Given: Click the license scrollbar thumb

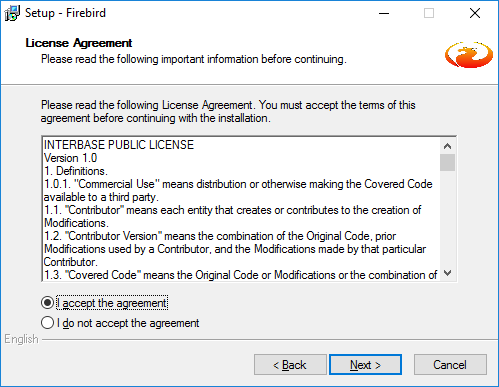Looking at the screenshot, I should click(x=448, y=162).
